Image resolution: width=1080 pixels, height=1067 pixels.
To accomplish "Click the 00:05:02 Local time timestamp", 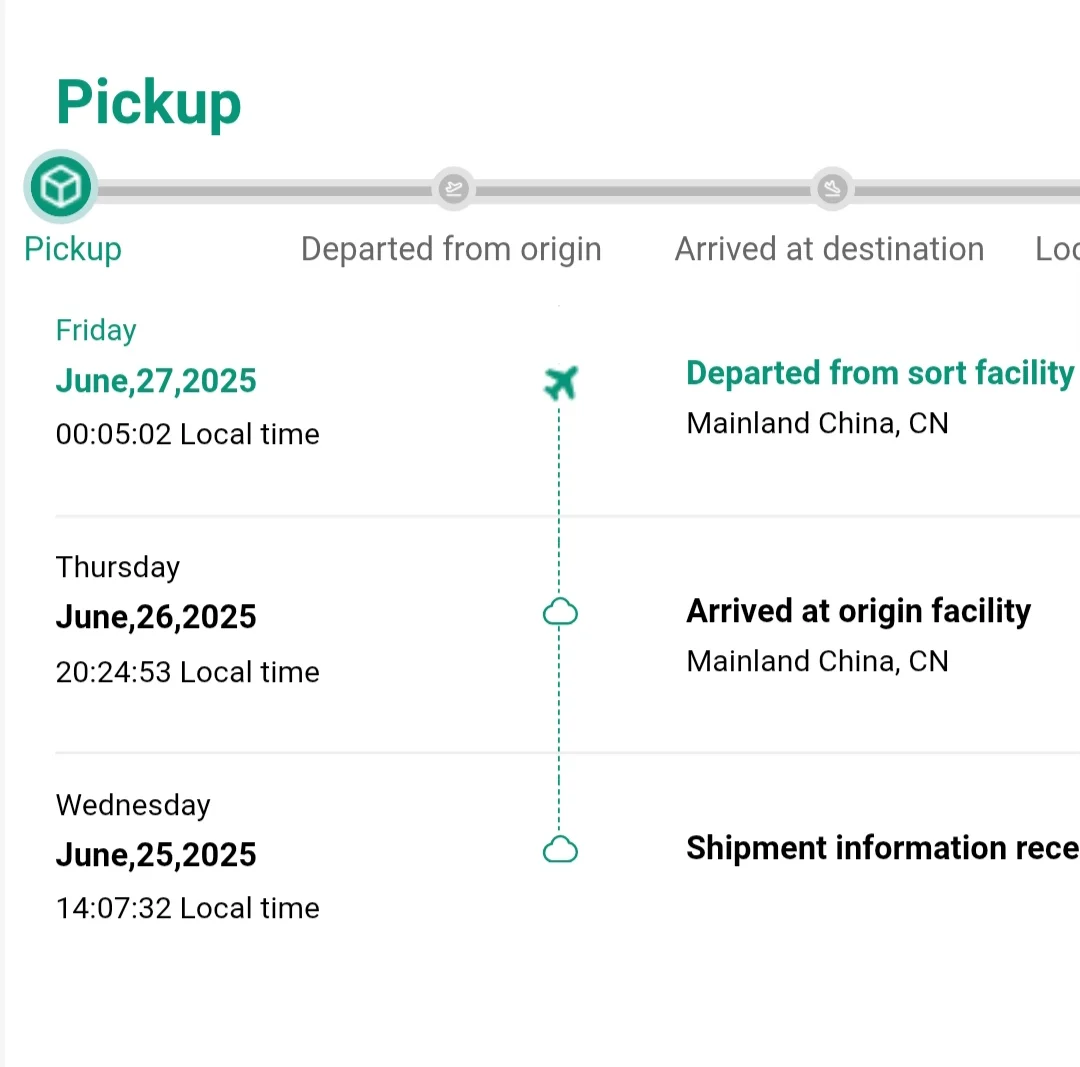I will tap(188, 434).
